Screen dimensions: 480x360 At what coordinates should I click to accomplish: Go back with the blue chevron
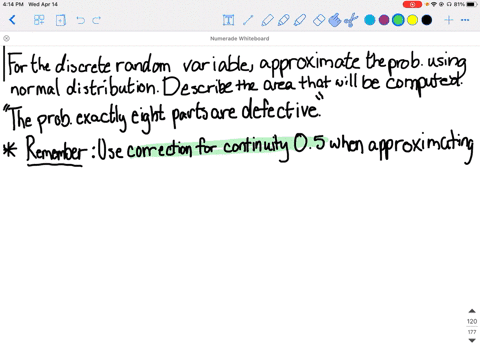point(12,20)
